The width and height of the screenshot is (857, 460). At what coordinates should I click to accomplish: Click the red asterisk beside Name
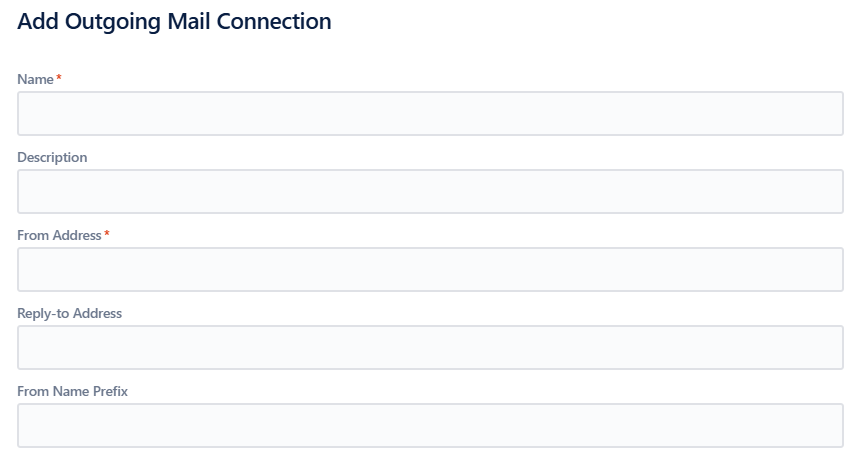click(x=59, y=78)
